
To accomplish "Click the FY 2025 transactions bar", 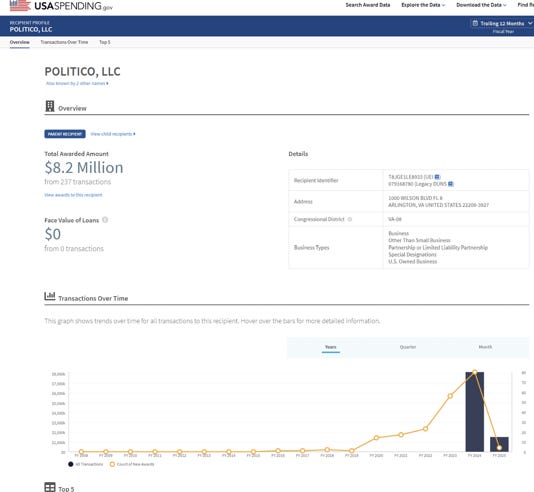I will pos(499,444).
